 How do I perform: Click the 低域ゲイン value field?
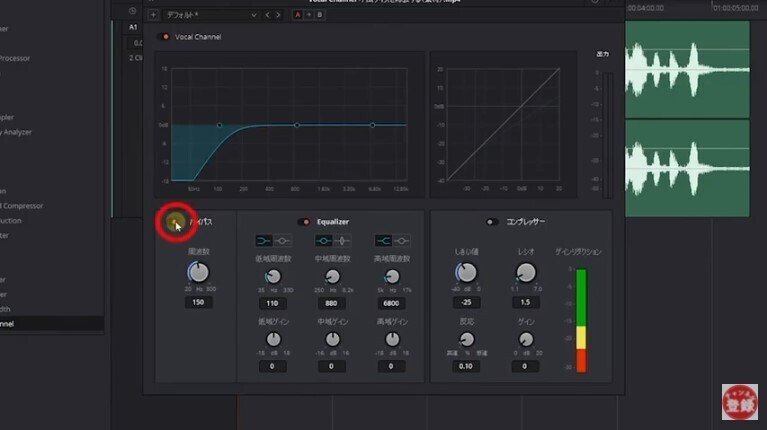[x=272, y=366]
